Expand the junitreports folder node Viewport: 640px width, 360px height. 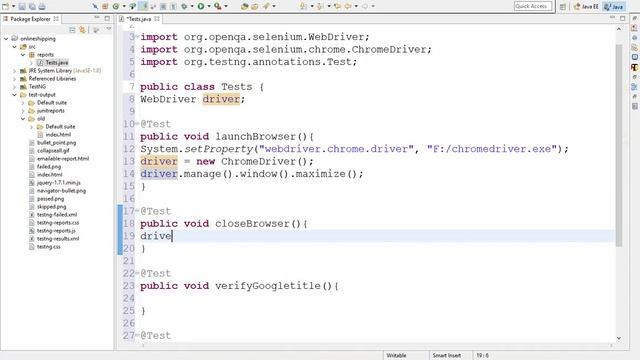(x=23, y=111)
